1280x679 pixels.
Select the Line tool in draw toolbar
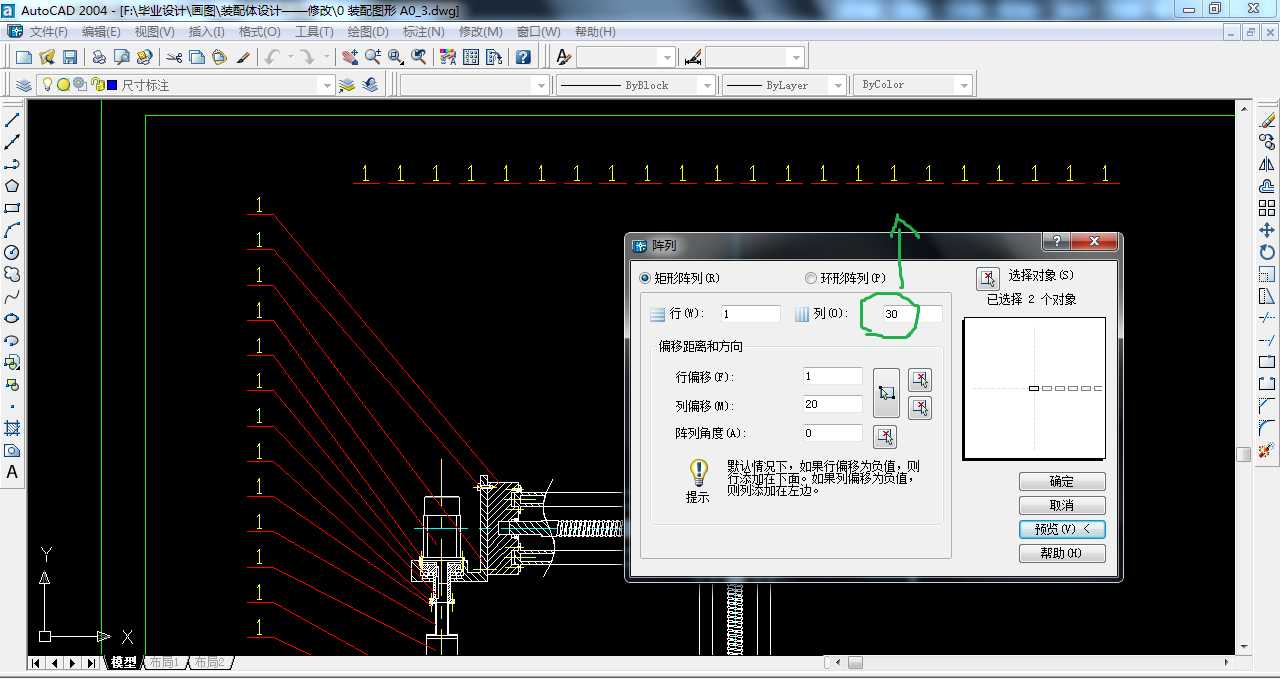point(12,120)
